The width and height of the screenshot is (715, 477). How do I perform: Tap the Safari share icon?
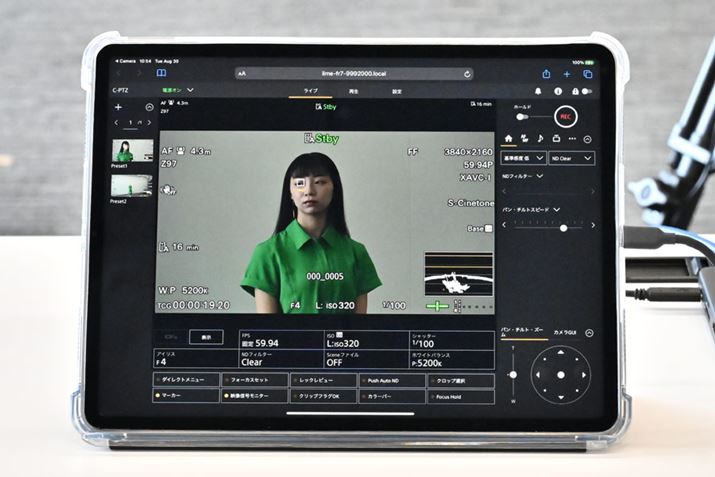(x=546, y=74)
